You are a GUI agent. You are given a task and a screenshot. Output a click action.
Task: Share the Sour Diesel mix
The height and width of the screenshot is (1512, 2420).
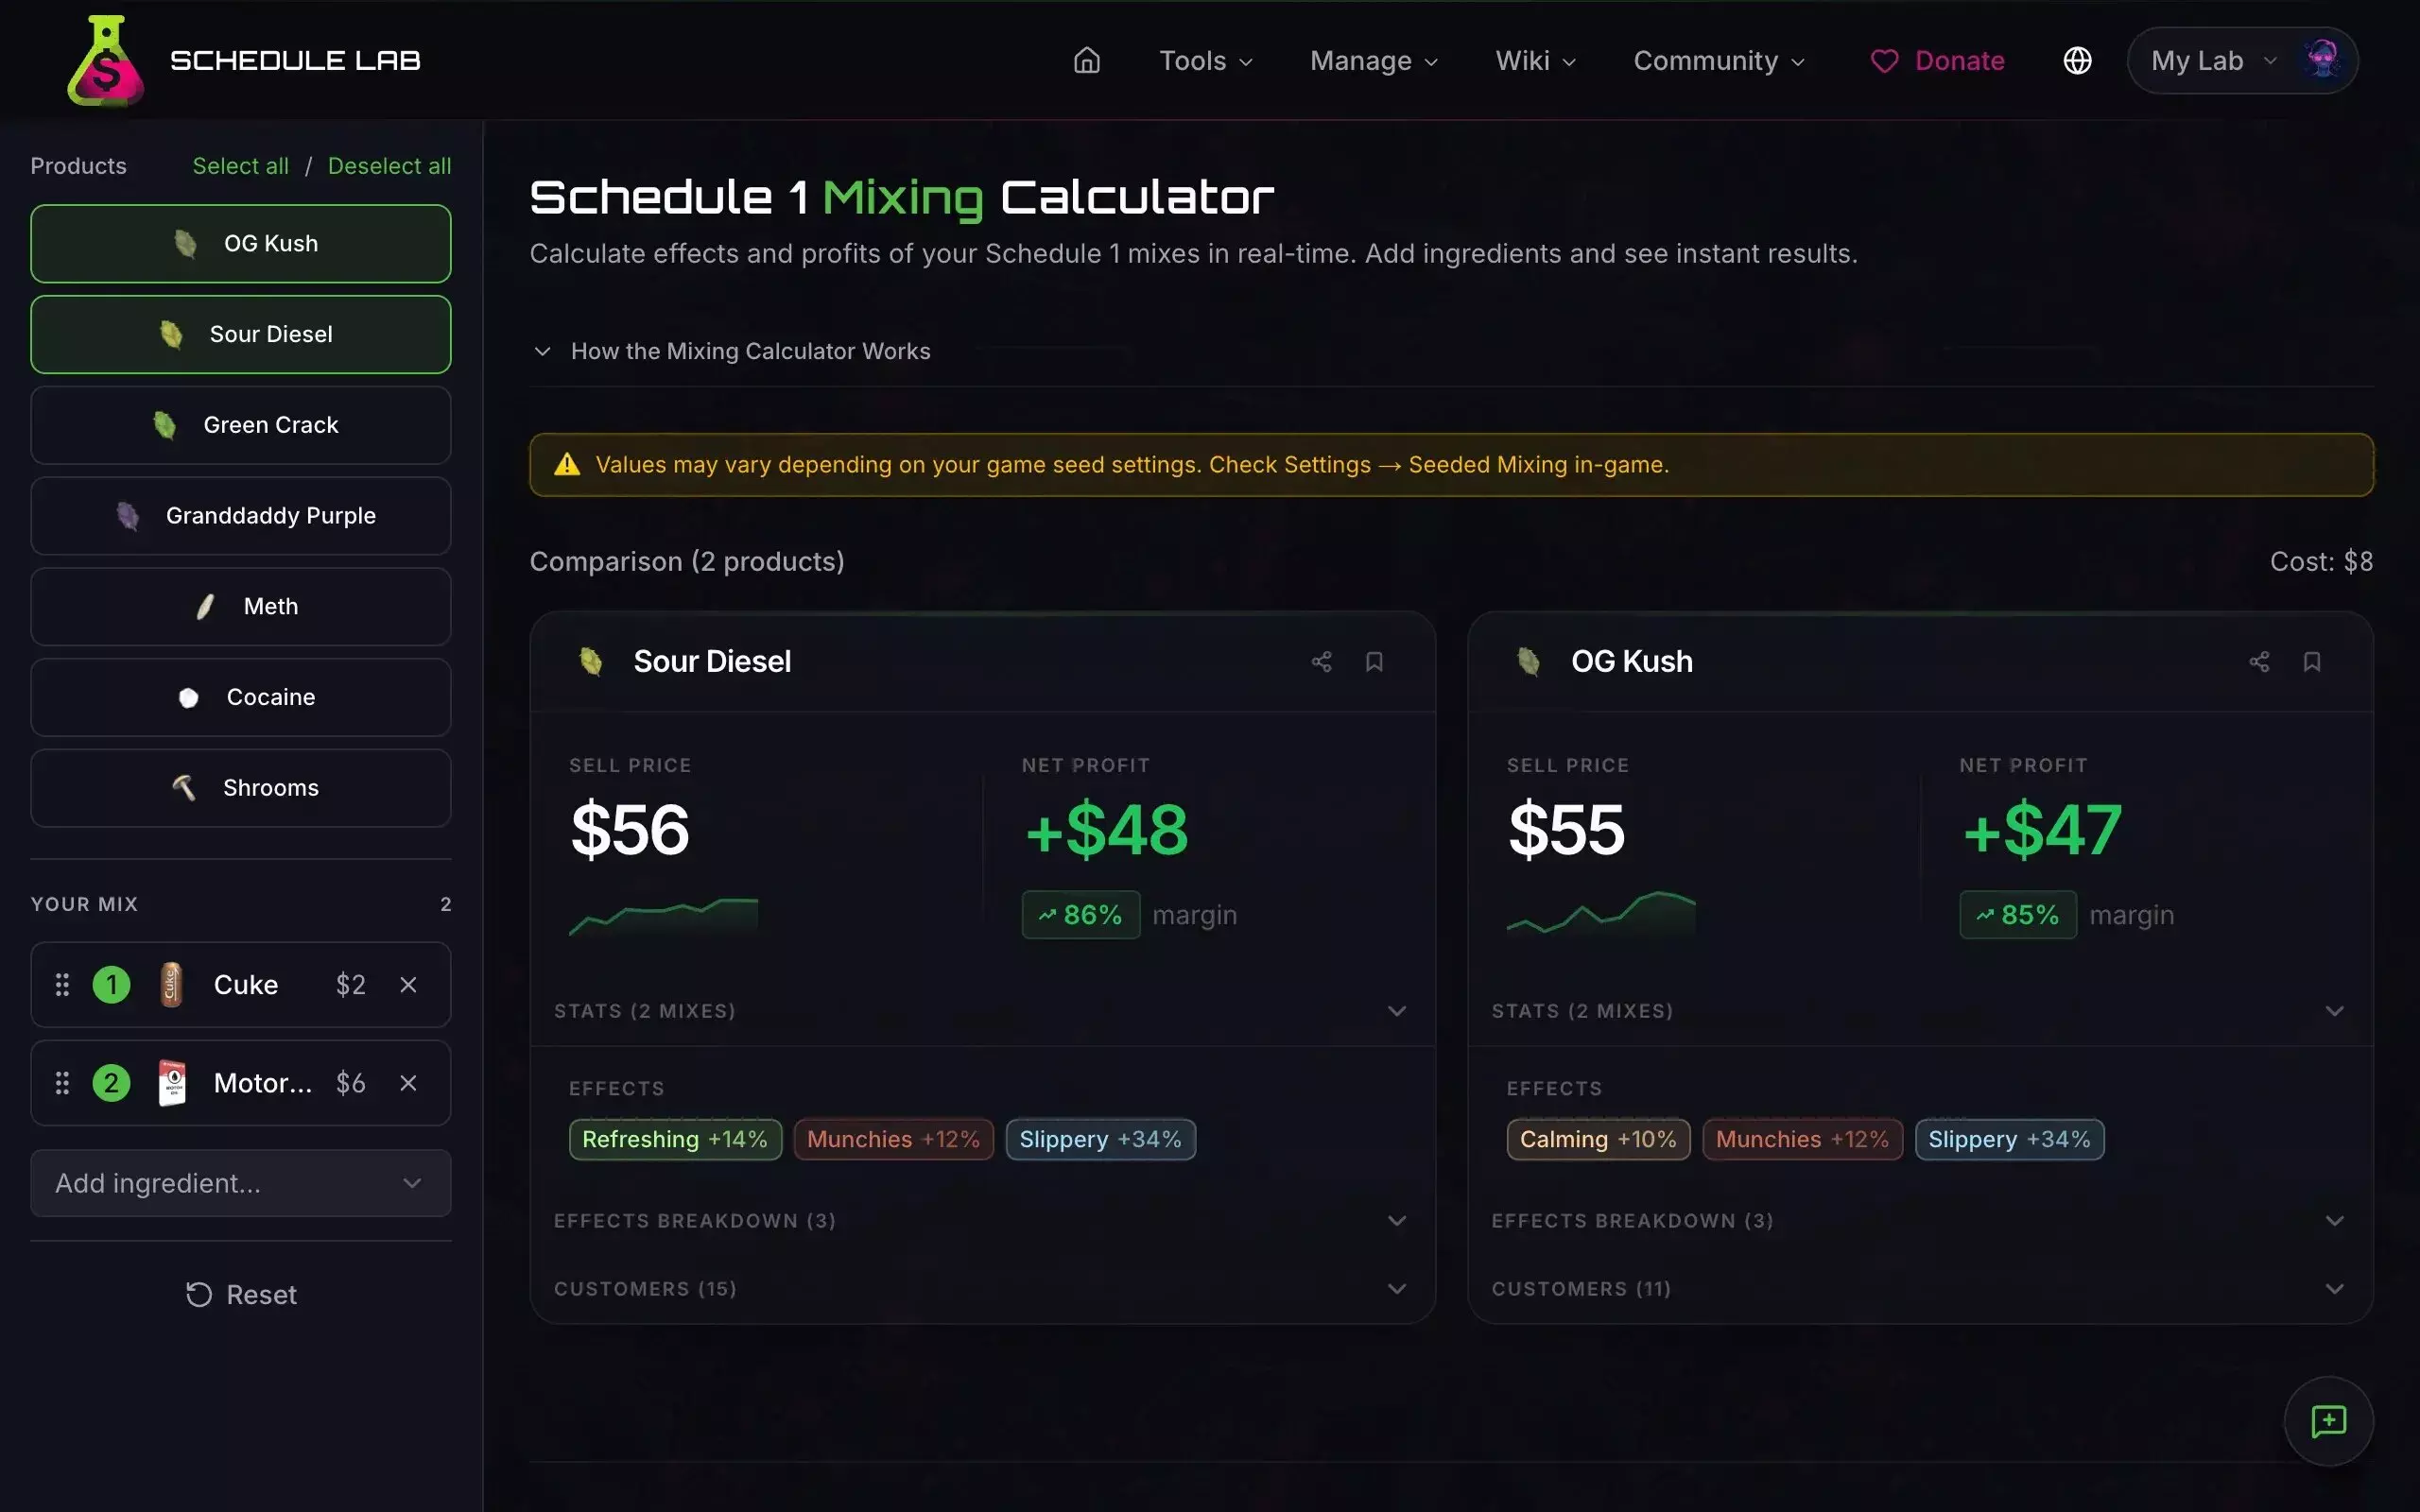tap(1321, 662)
